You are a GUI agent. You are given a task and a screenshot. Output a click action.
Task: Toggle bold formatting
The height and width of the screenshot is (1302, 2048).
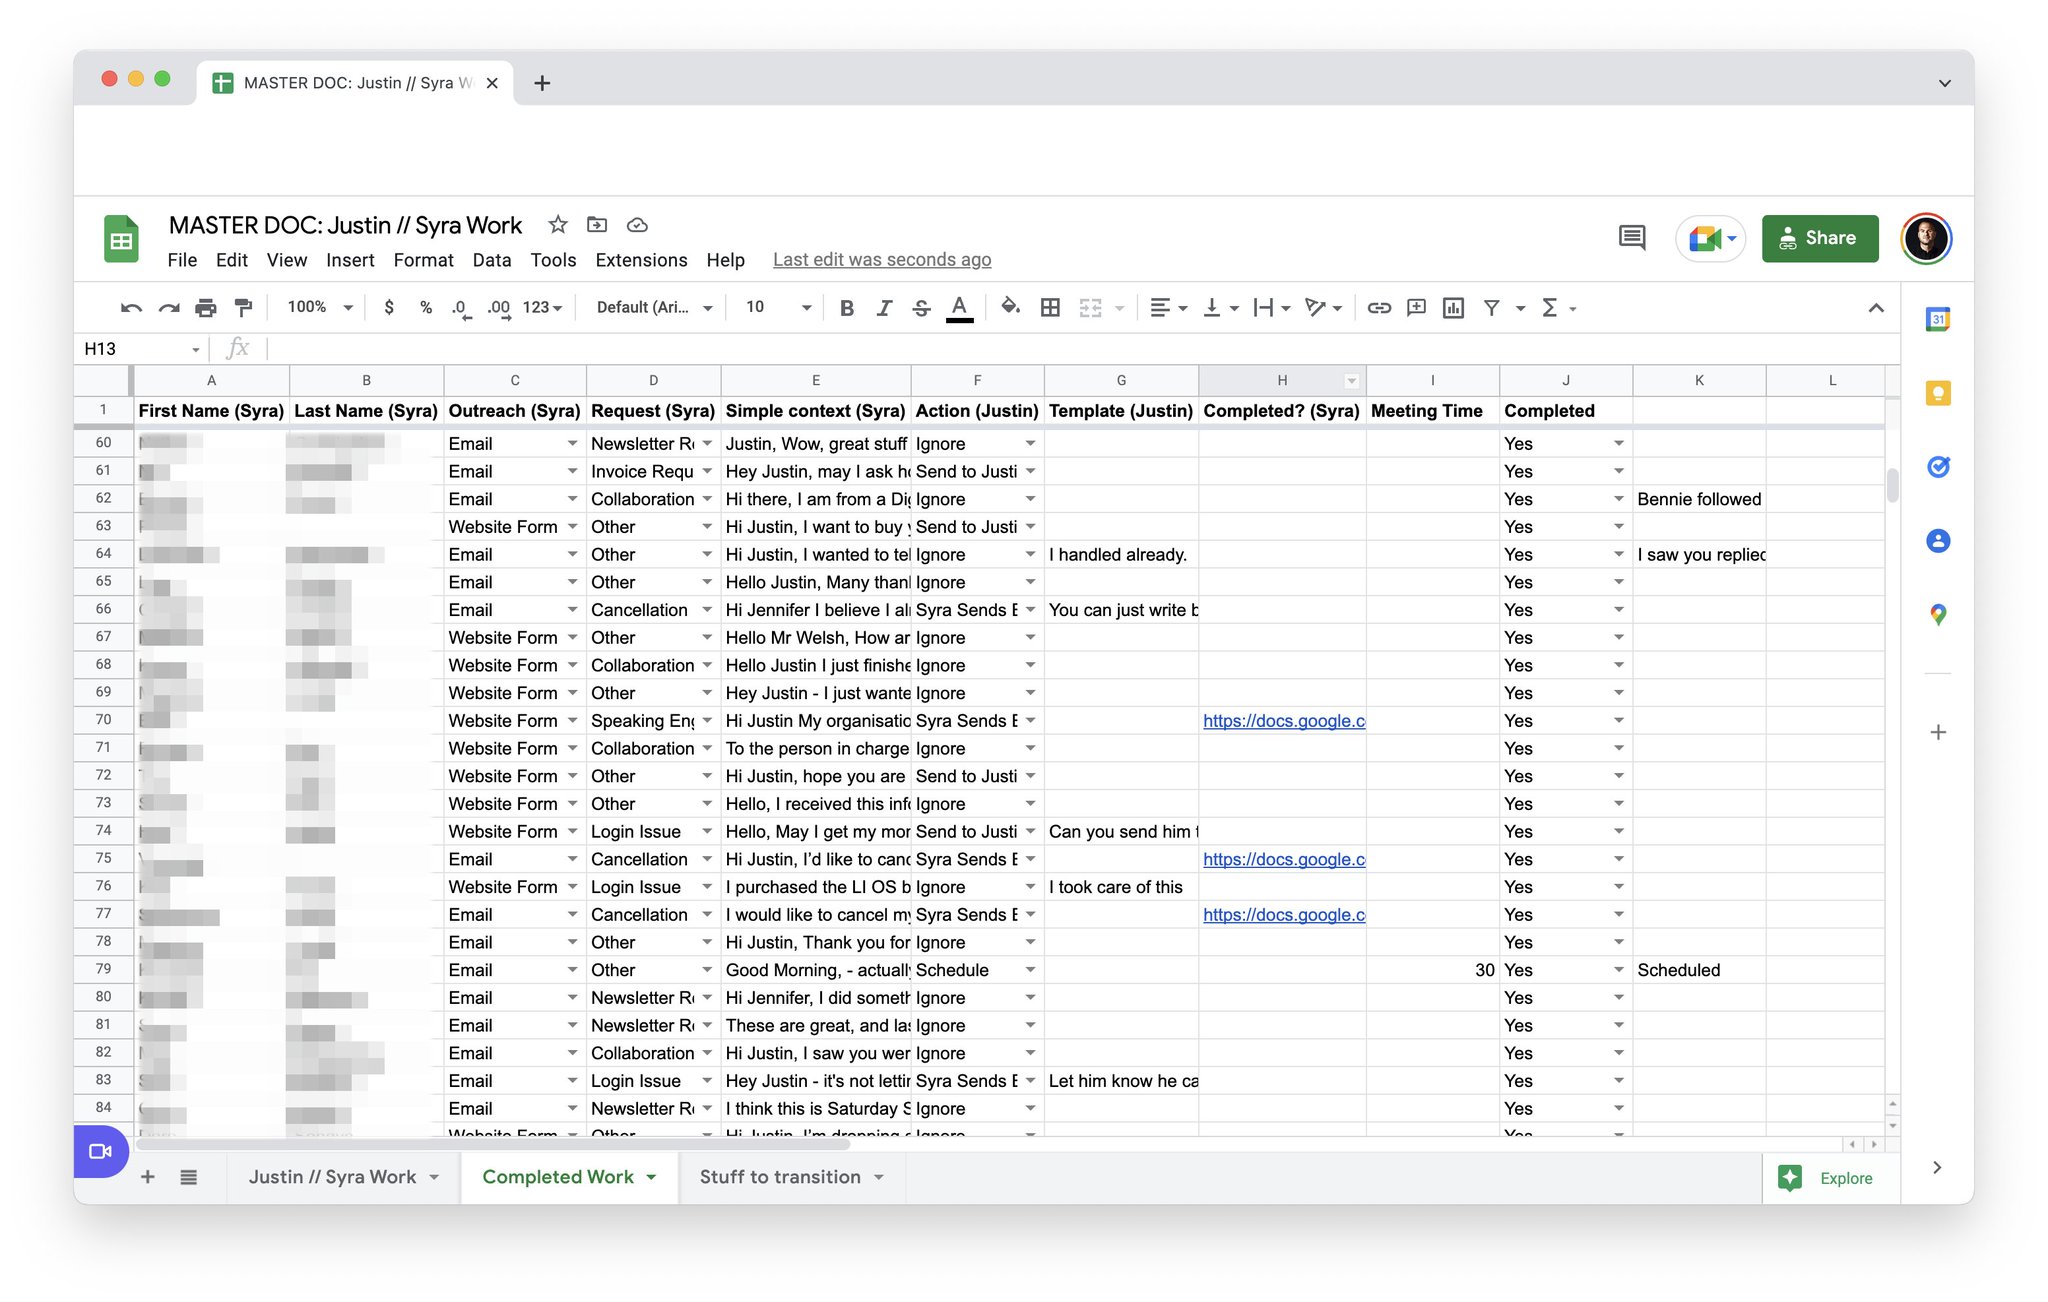[847, 308]
